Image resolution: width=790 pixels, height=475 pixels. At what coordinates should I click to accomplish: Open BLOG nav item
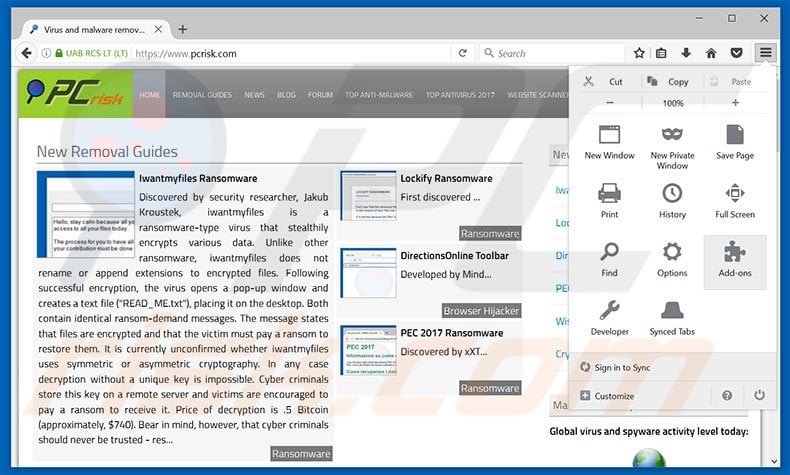coord(286,95)
